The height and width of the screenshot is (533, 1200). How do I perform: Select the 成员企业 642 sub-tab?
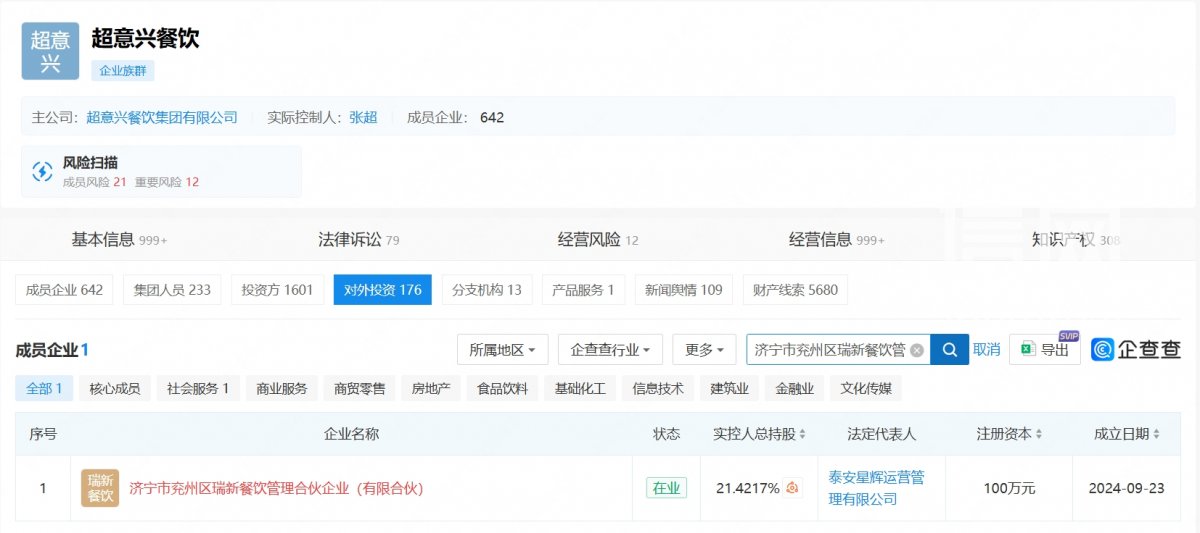click(x=64, y=290)
